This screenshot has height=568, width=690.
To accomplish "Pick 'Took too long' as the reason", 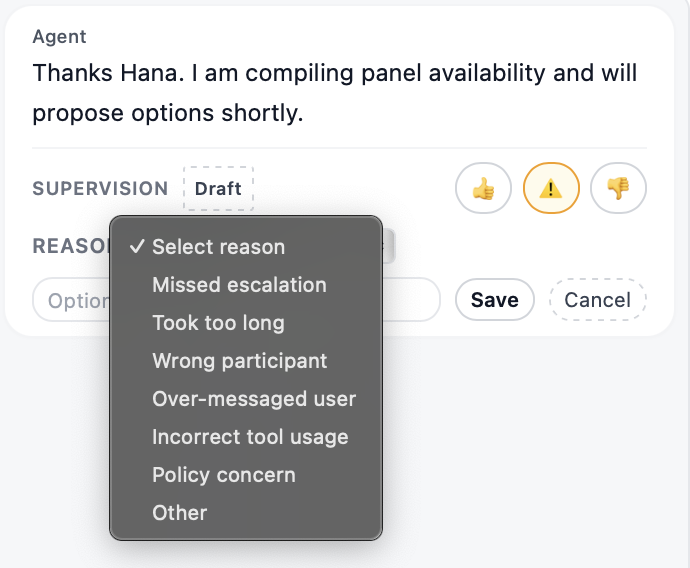I will coord(218,323).
